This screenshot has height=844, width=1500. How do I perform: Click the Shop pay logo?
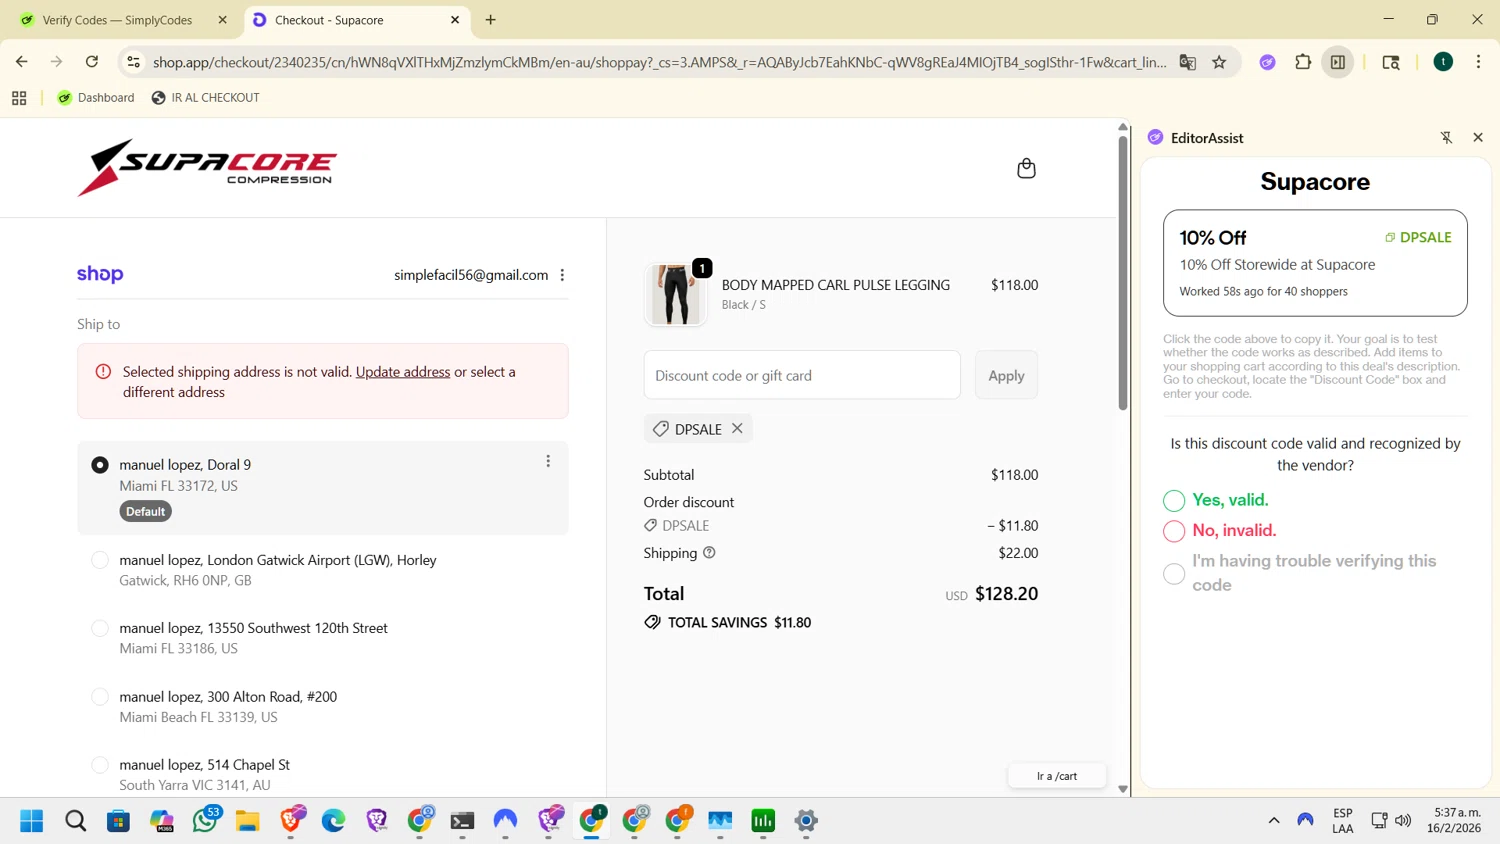[100, 274]
